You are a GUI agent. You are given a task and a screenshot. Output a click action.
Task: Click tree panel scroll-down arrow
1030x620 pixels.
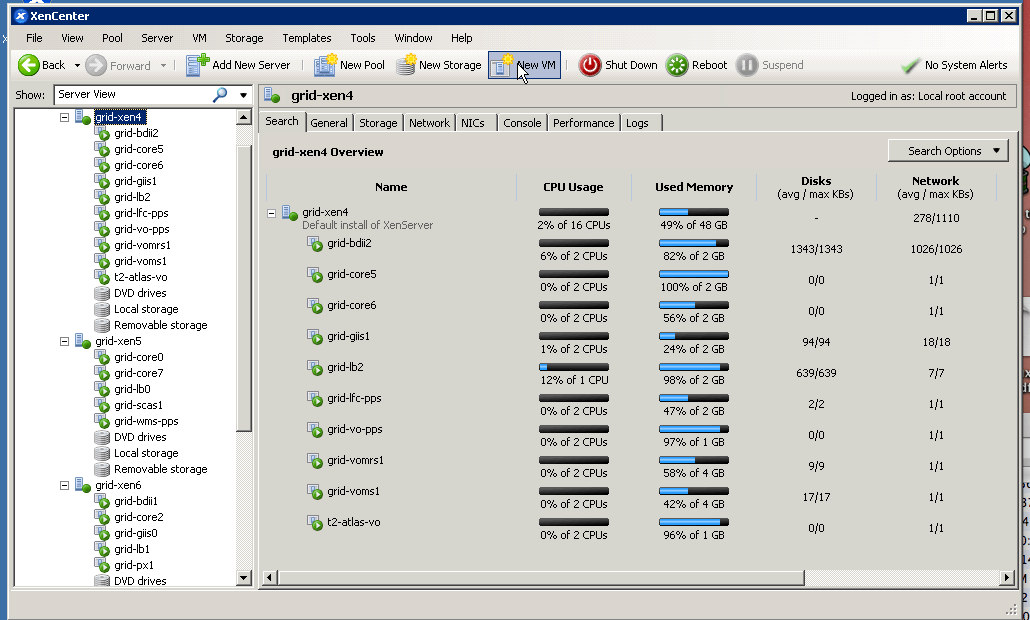[x=244, y=578]
